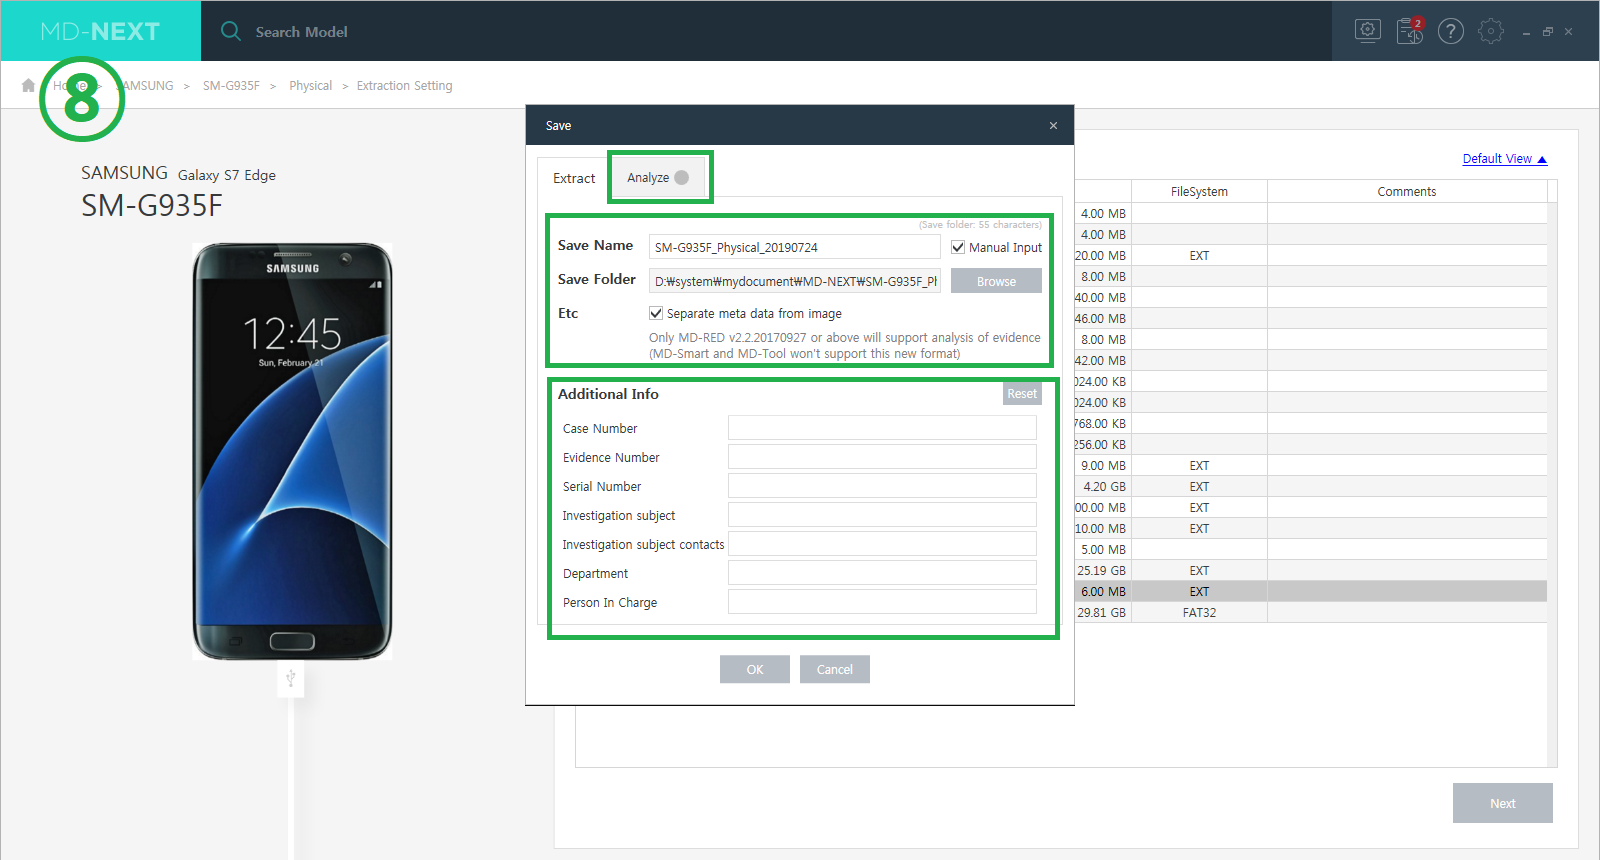Click the SM-G935F breadcrumb

click(x=231, y=86)
